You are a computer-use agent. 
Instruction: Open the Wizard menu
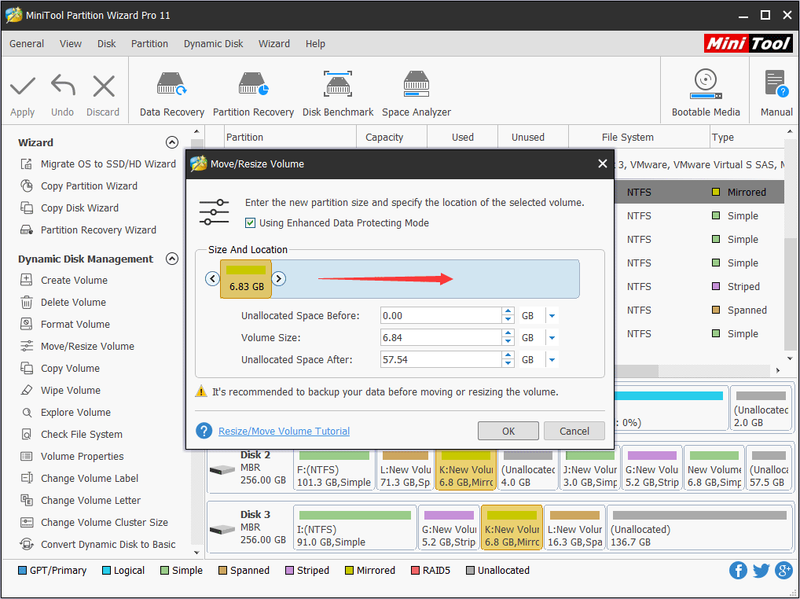point(274,44)
